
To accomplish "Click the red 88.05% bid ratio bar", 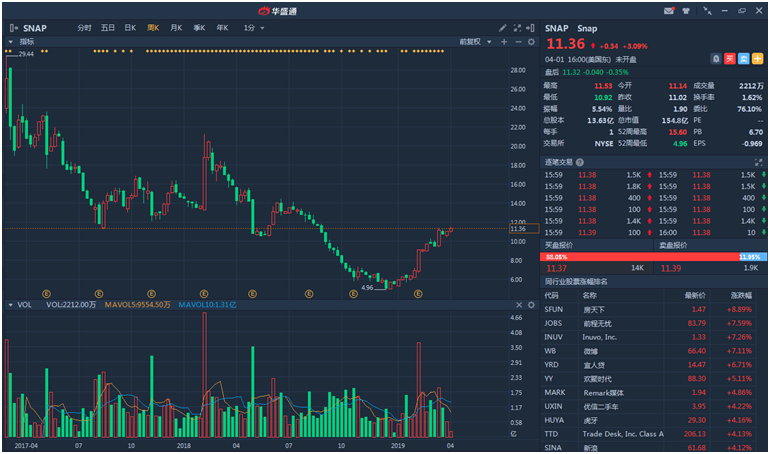I will click(x=639, y=257).
